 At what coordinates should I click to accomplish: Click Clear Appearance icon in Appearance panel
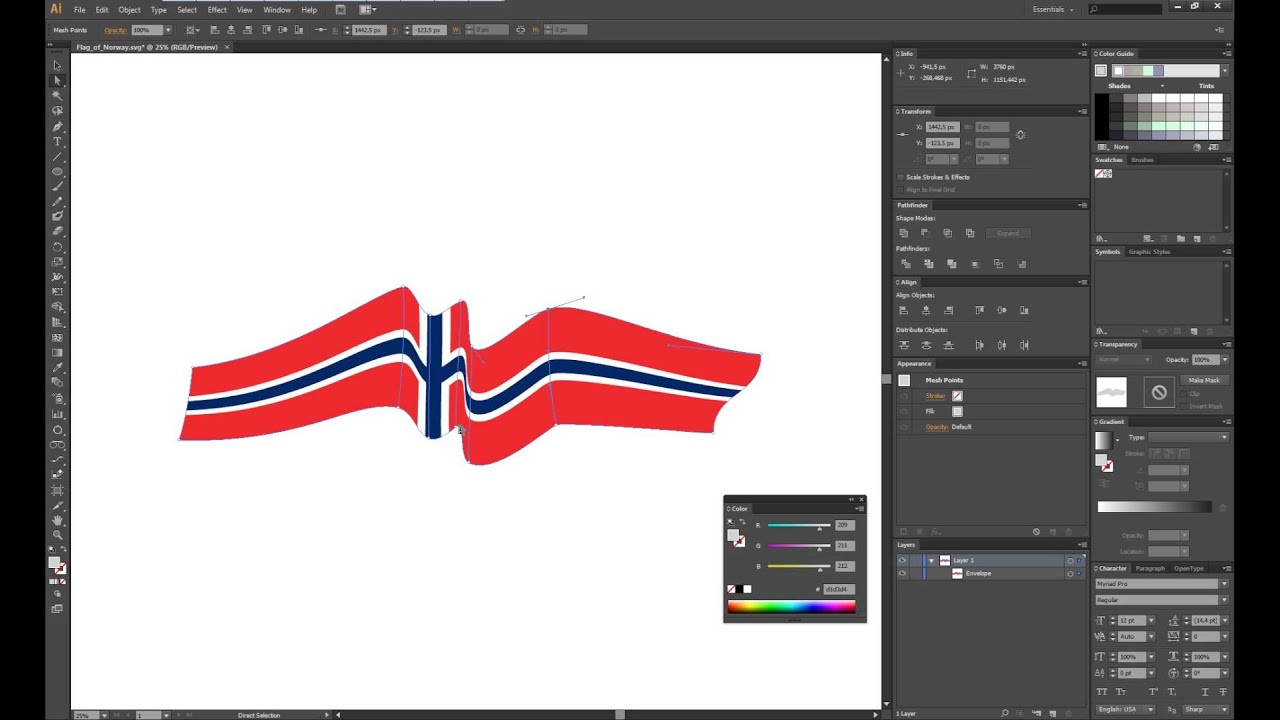(x=1036, y=532)
